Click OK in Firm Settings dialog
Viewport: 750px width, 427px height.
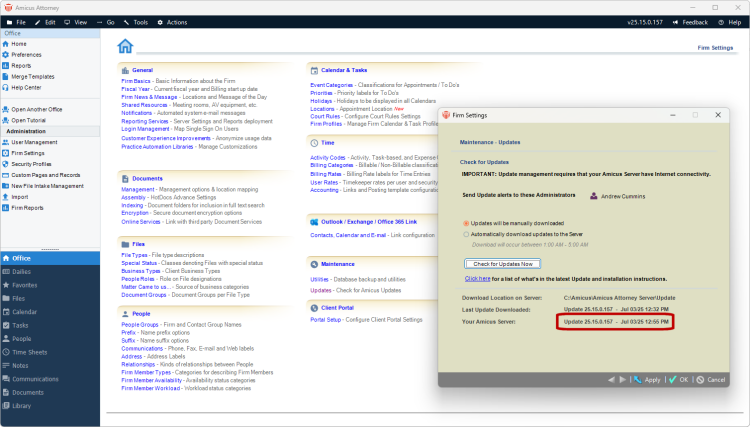click(679, 380)
